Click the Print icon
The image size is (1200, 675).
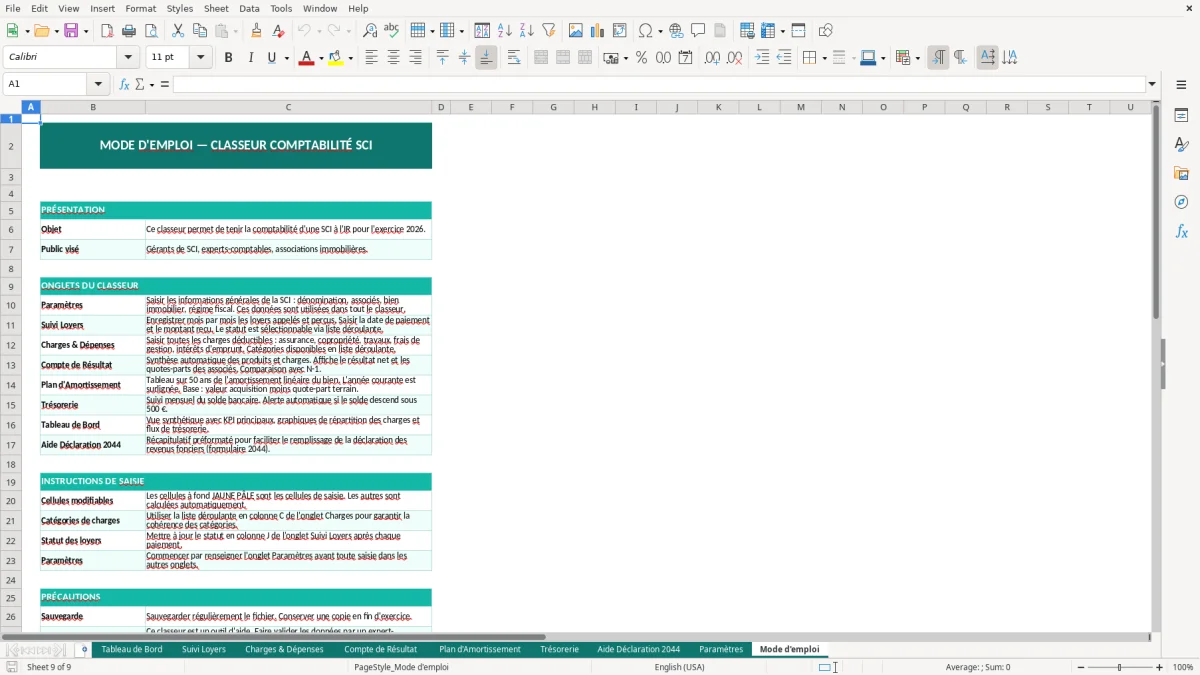[x=129, y=31]
